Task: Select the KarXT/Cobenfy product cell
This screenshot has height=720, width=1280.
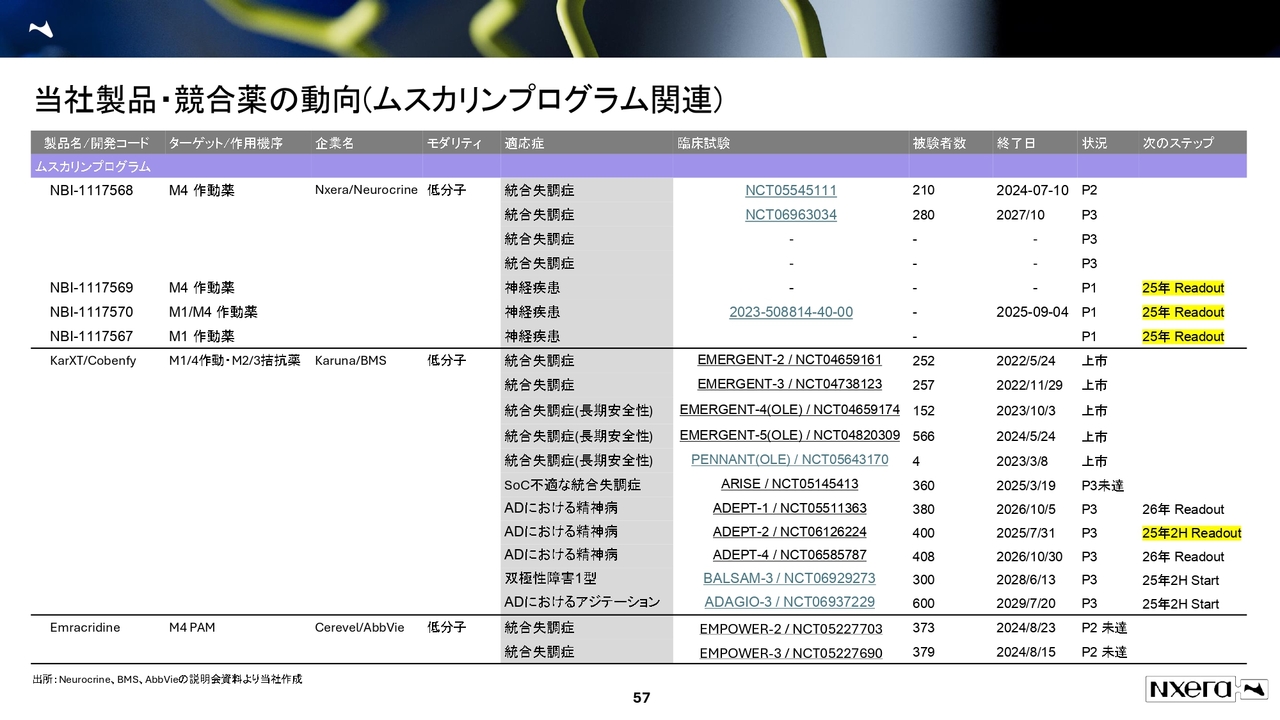Action: pyautogui.click(x=92, y=360)
